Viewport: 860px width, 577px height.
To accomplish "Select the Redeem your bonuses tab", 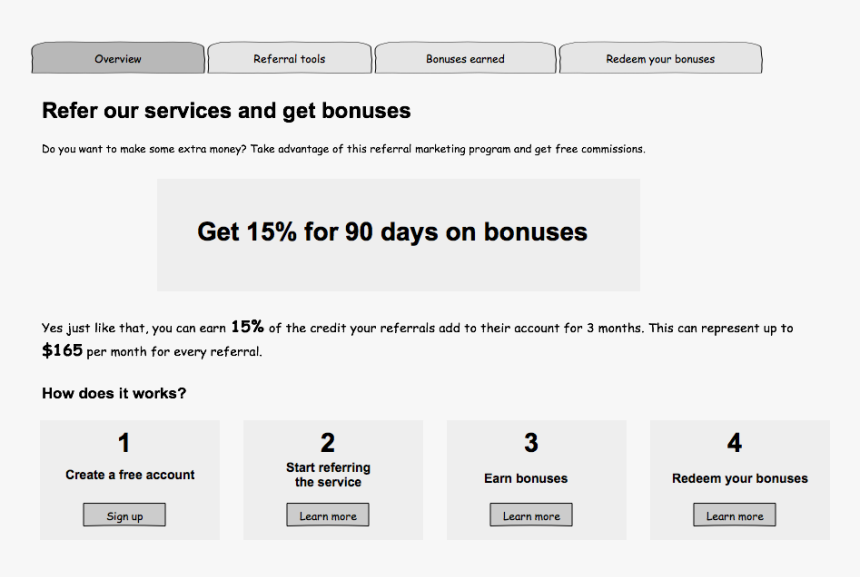I will 660,59.
